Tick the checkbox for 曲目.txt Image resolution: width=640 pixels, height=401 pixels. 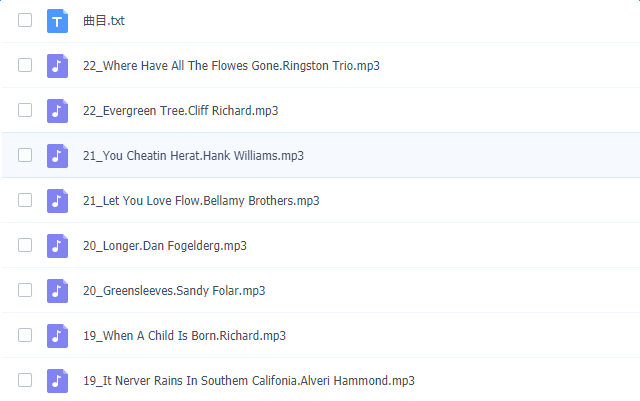coord(25,20)
